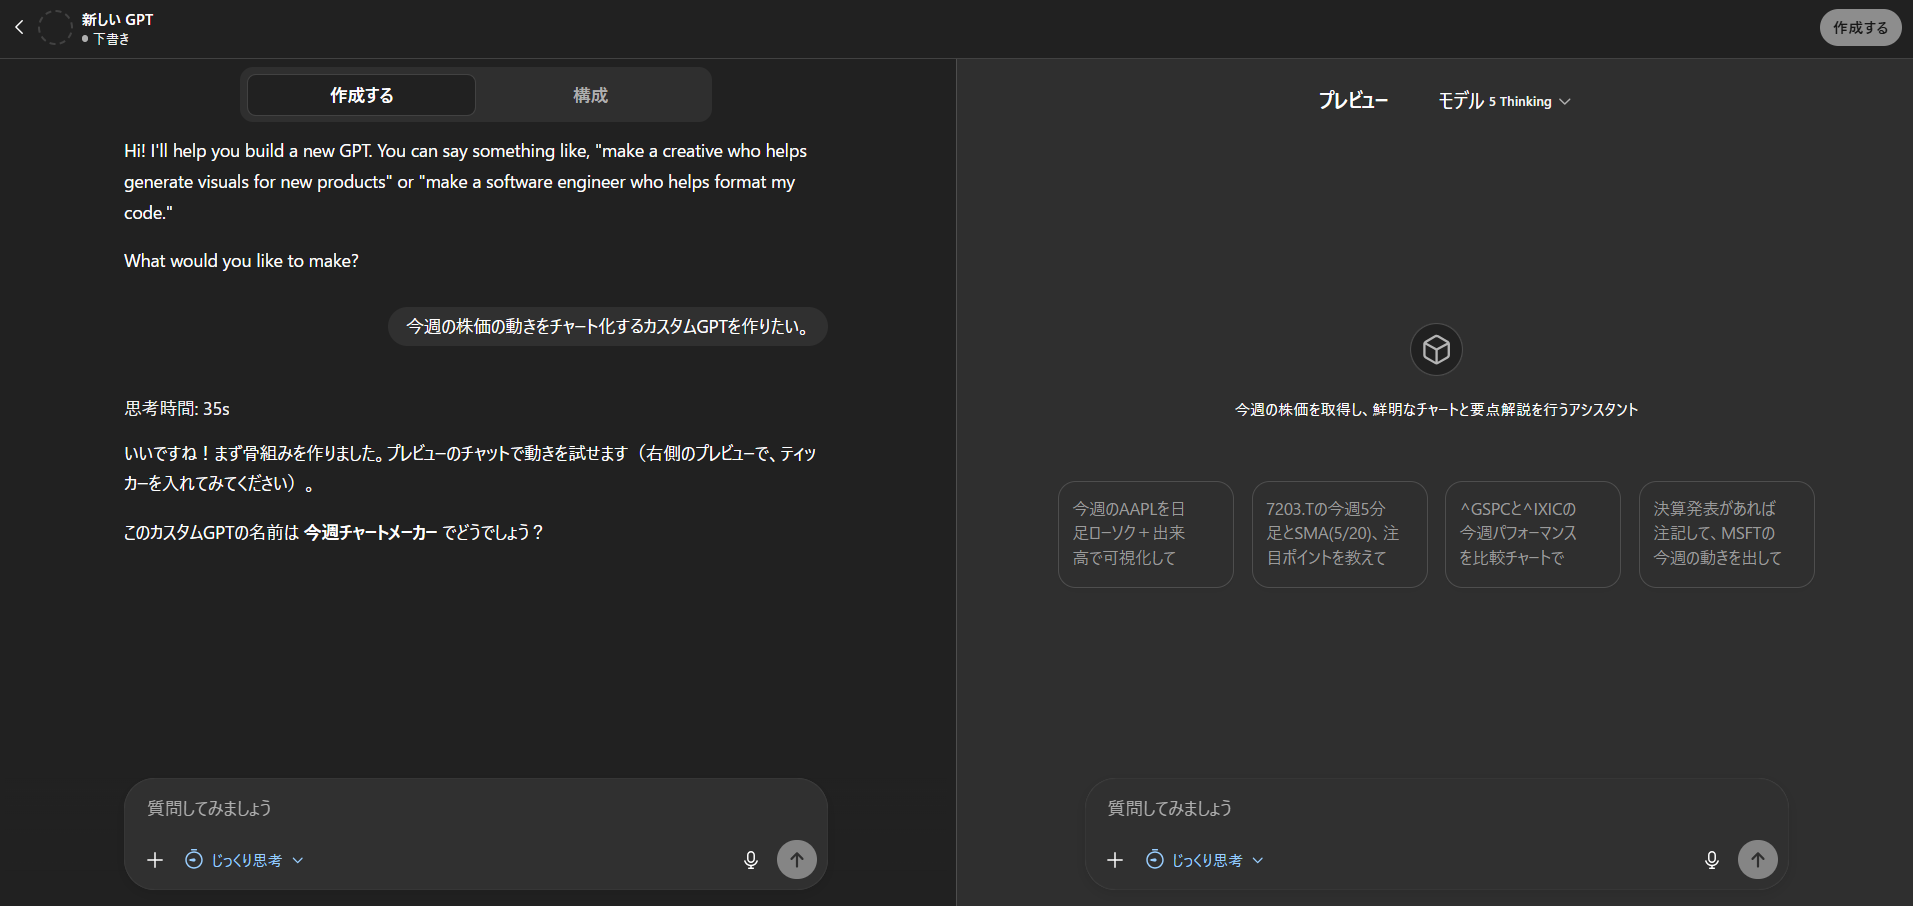
Task: Select the ^GSPCと^IXIC comparison starter prompt
Action: (x=1532, y=534)
